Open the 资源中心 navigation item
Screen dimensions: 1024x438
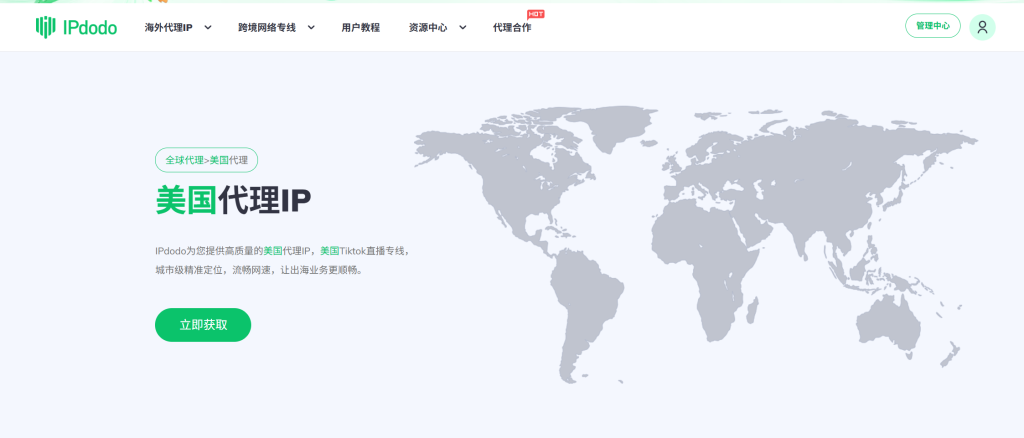coord(428,27)
